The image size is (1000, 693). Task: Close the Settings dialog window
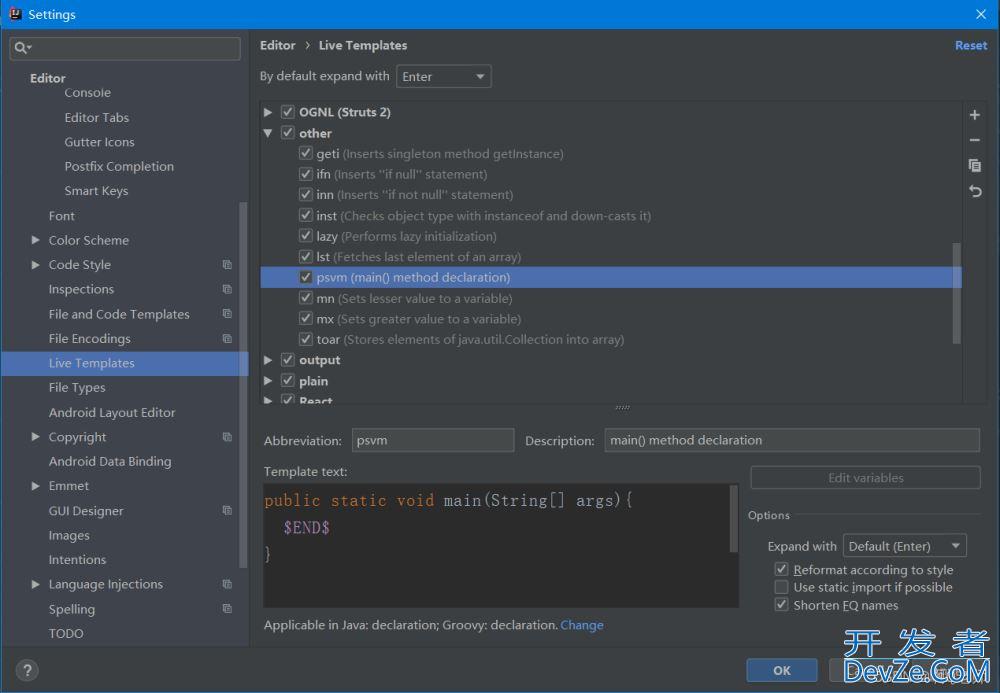coord(981,14)
